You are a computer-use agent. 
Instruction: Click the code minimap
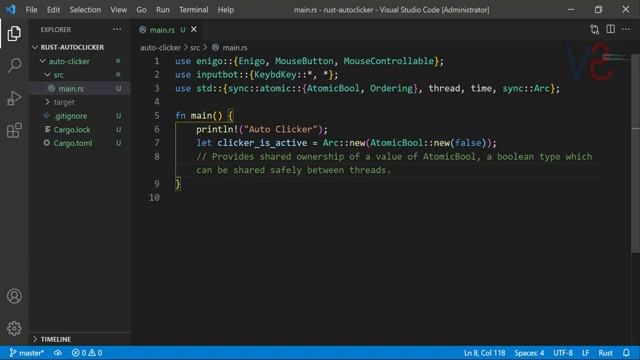(x=616, y=57)
